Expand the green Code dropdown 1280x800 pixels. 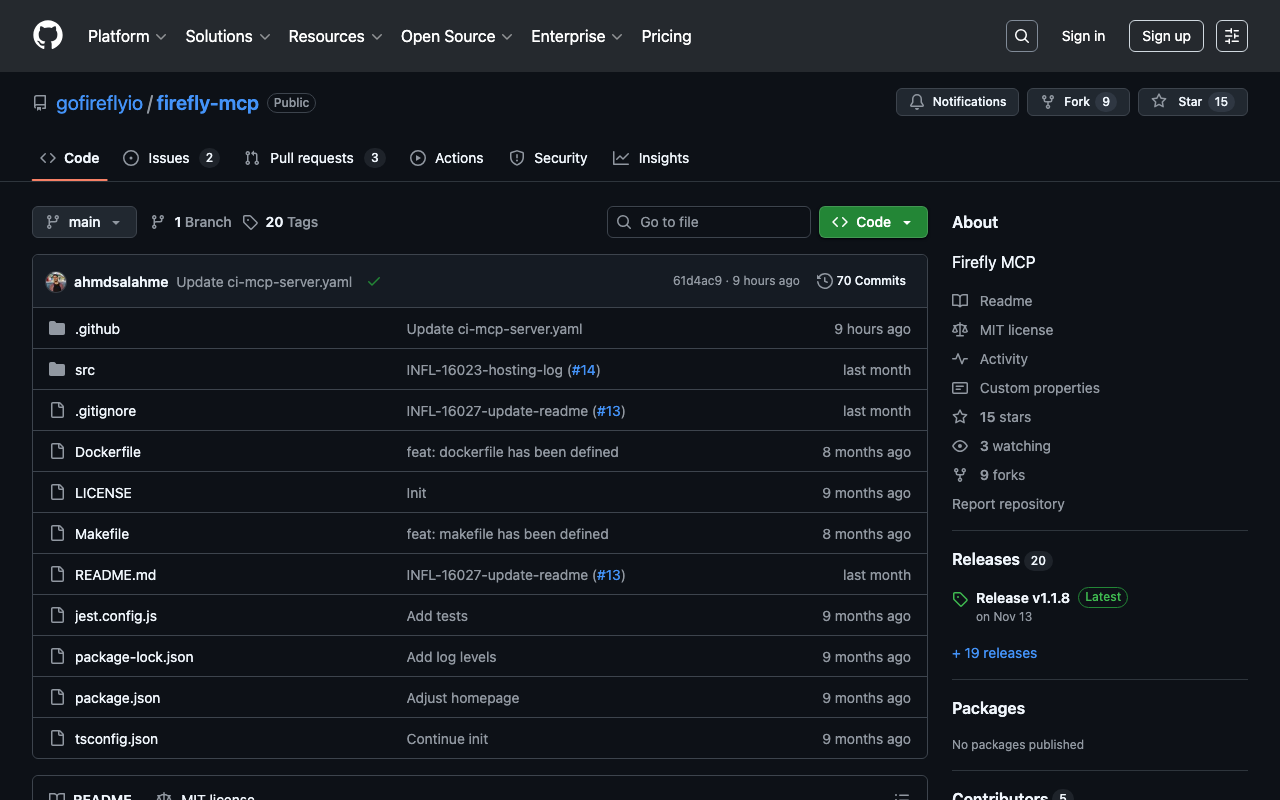pyautogui.click(x=873, y=222)
